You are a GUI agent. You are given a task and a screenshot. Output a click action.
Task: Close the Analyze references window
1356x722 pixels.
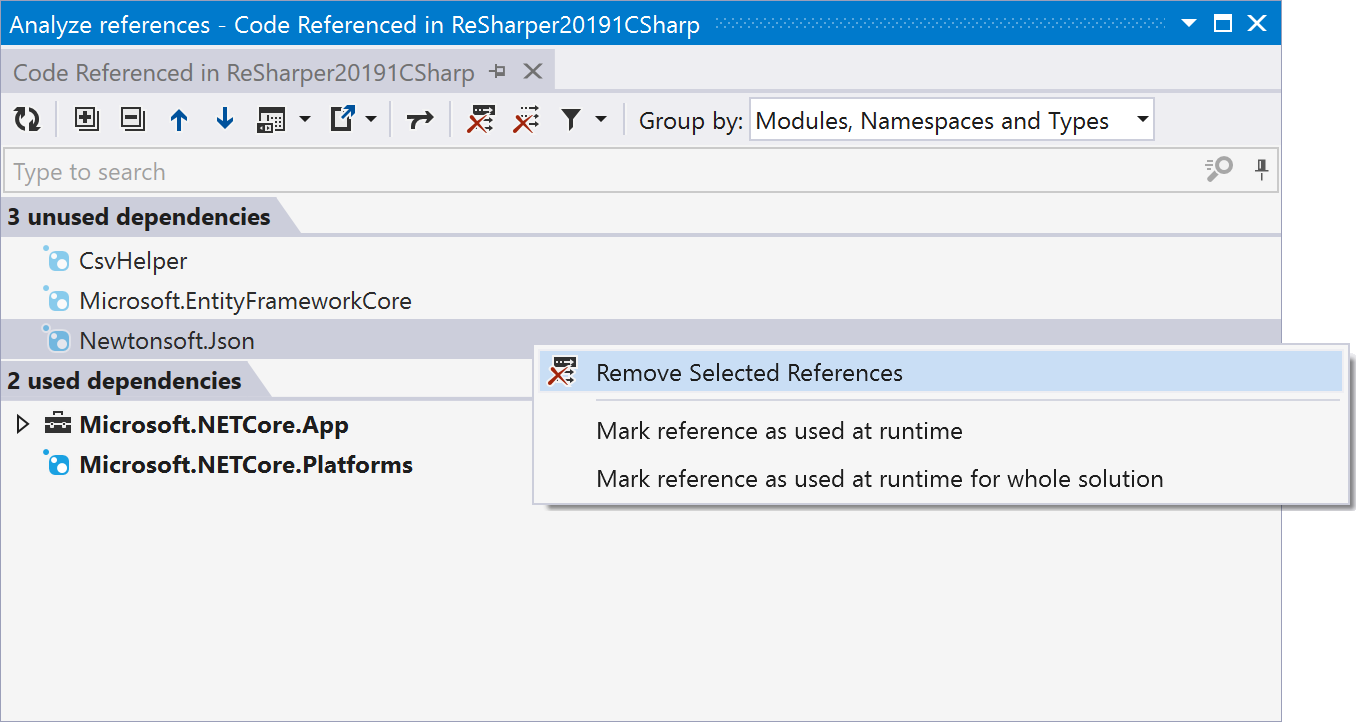point(1257,24)
